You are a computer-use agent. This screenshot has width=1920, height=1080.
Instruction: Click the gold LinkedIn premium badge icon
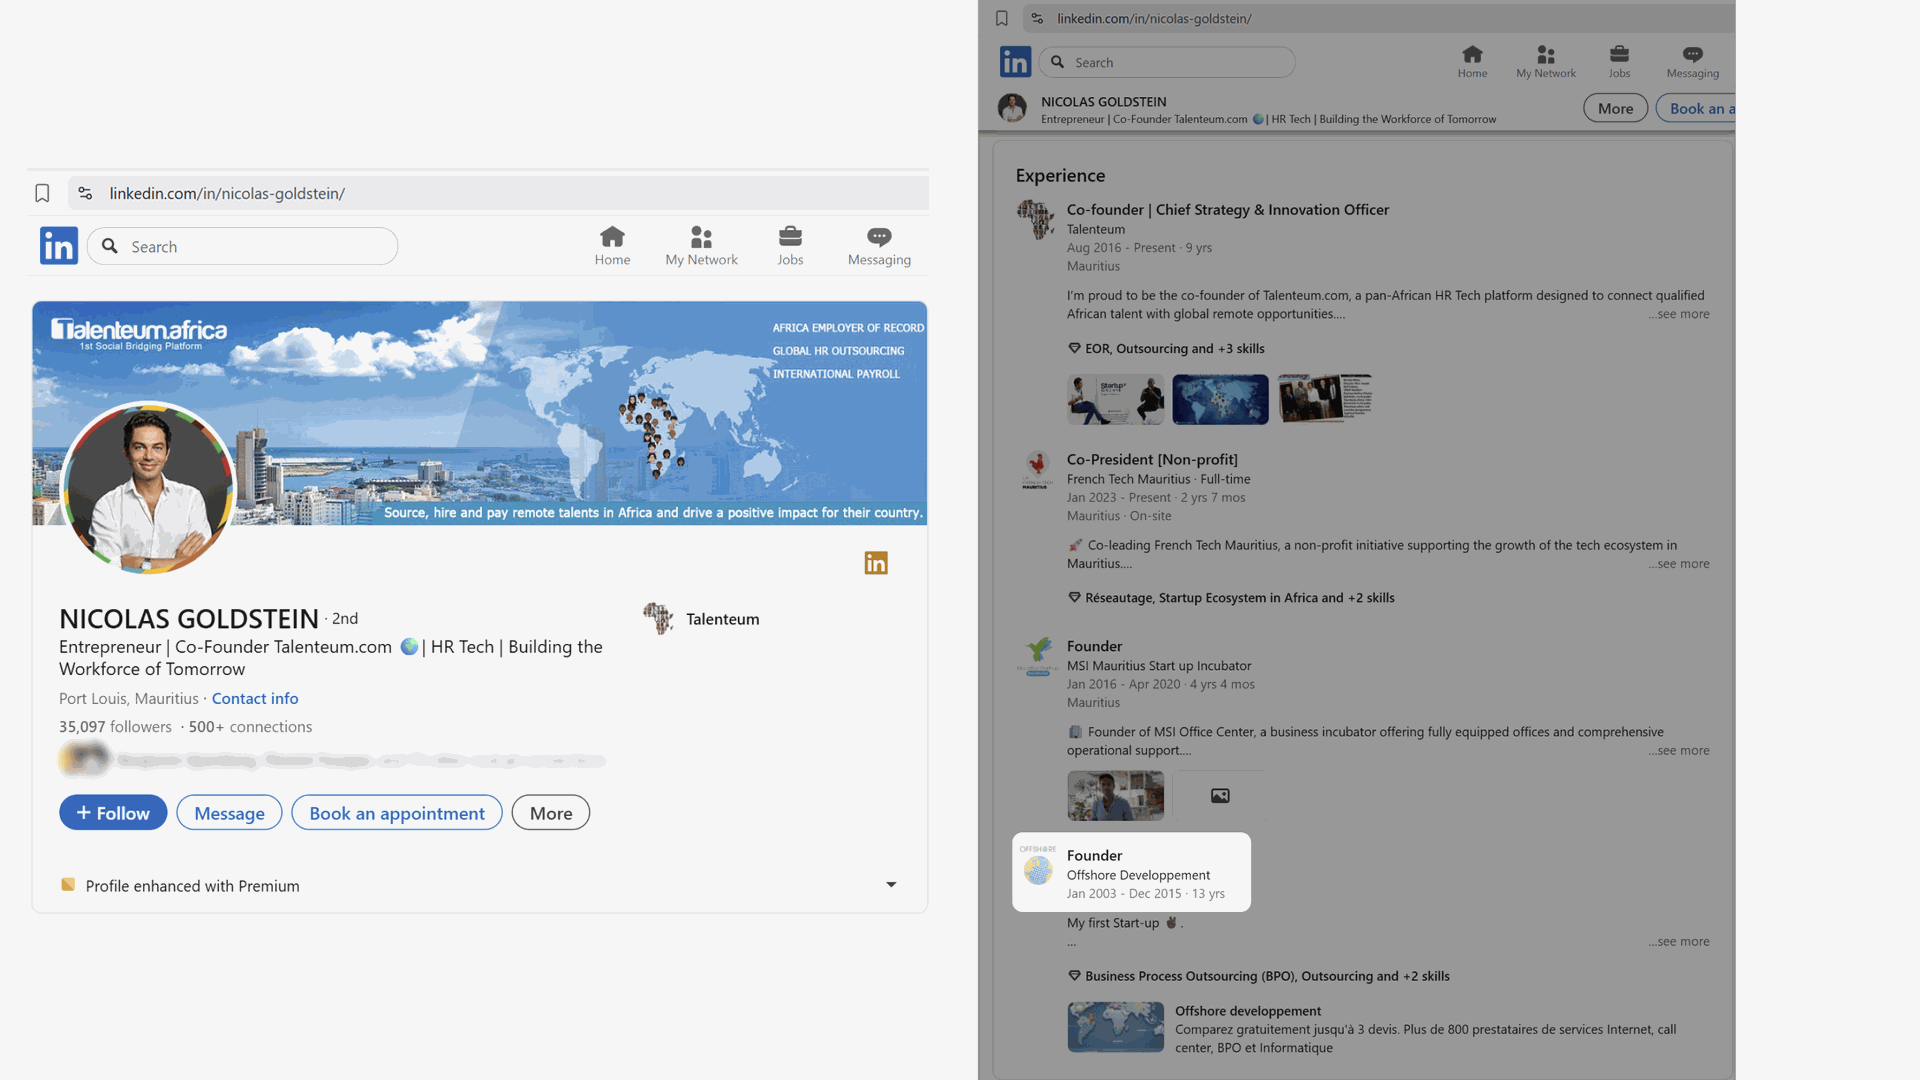[x=876, y=563]
